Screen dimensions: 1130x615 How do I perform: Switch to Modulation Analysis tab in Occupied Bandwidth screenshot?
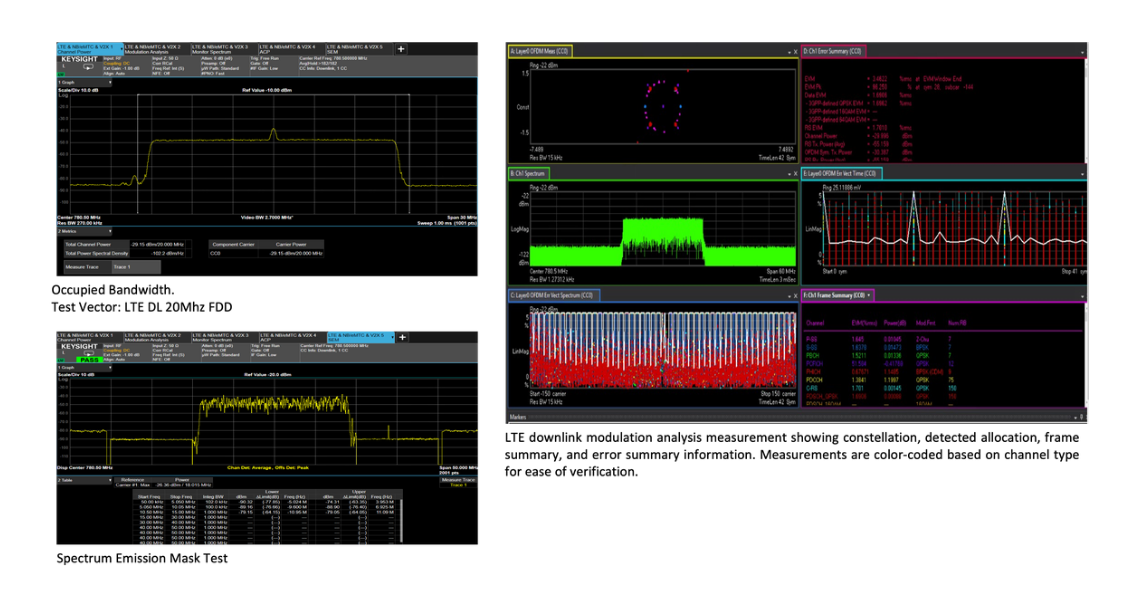(x=156, y=49)
